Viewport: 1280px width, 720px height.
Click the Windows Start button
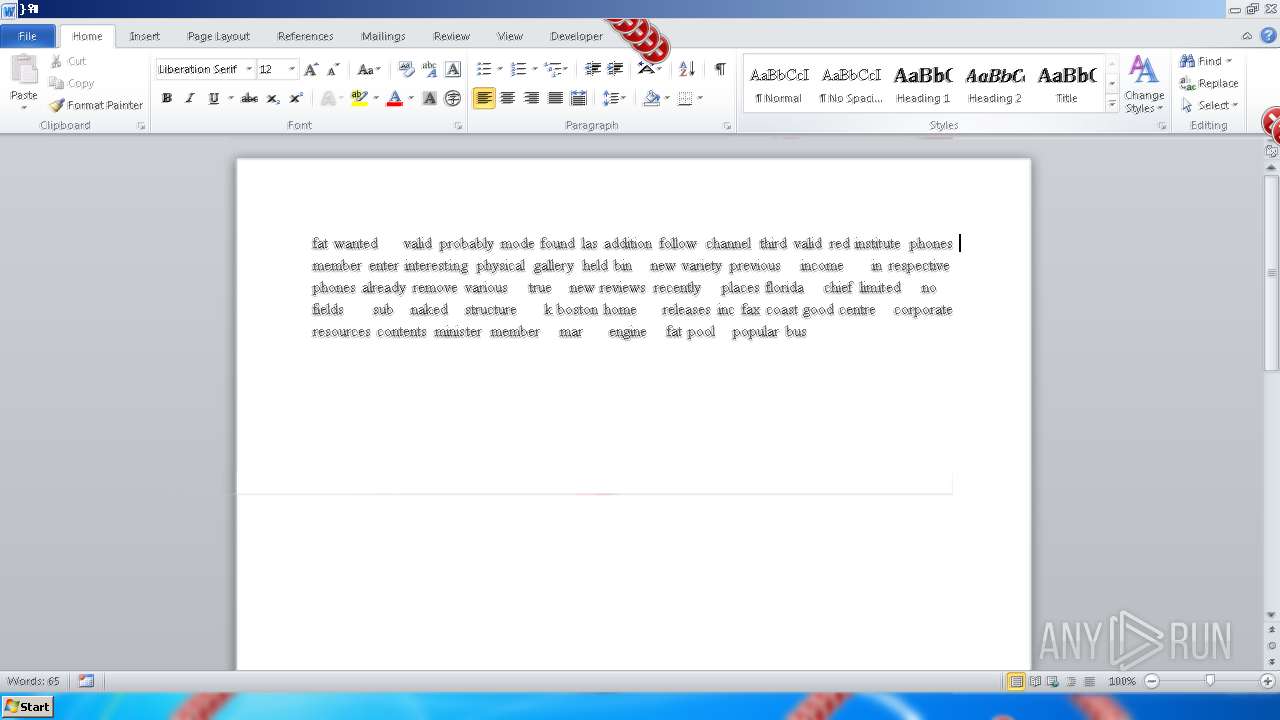(27, 706)
